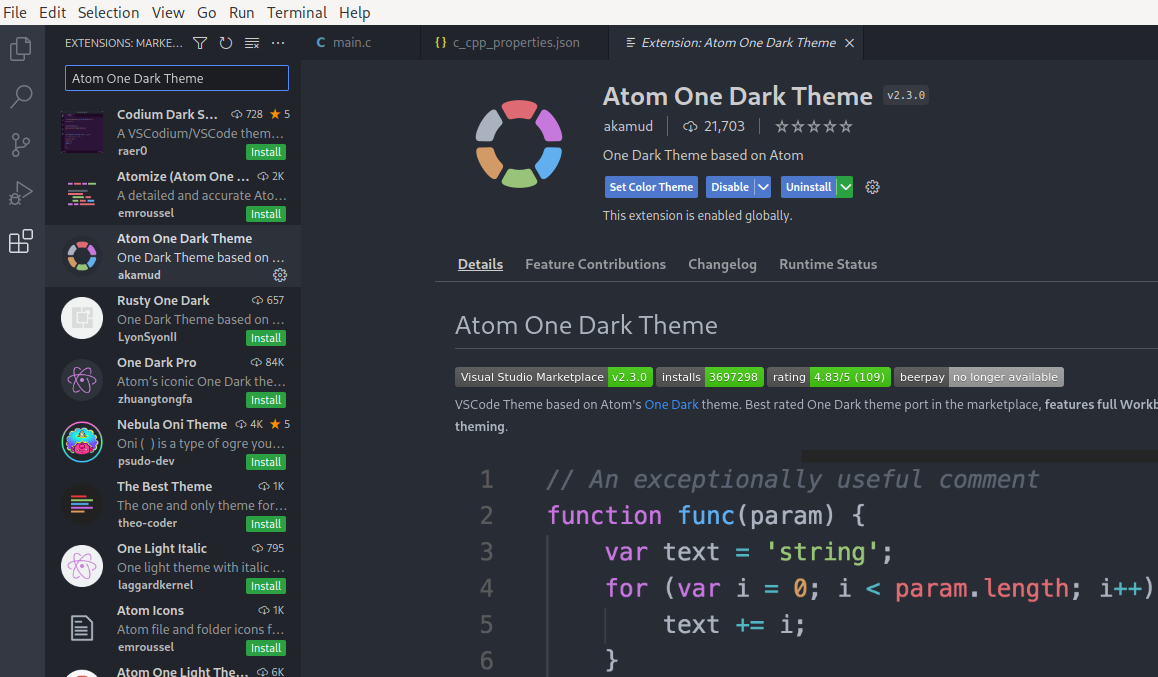This screenshot has height=677, width=1158.
Task: Click the Extensions activity bar icon
Action: 21,241
